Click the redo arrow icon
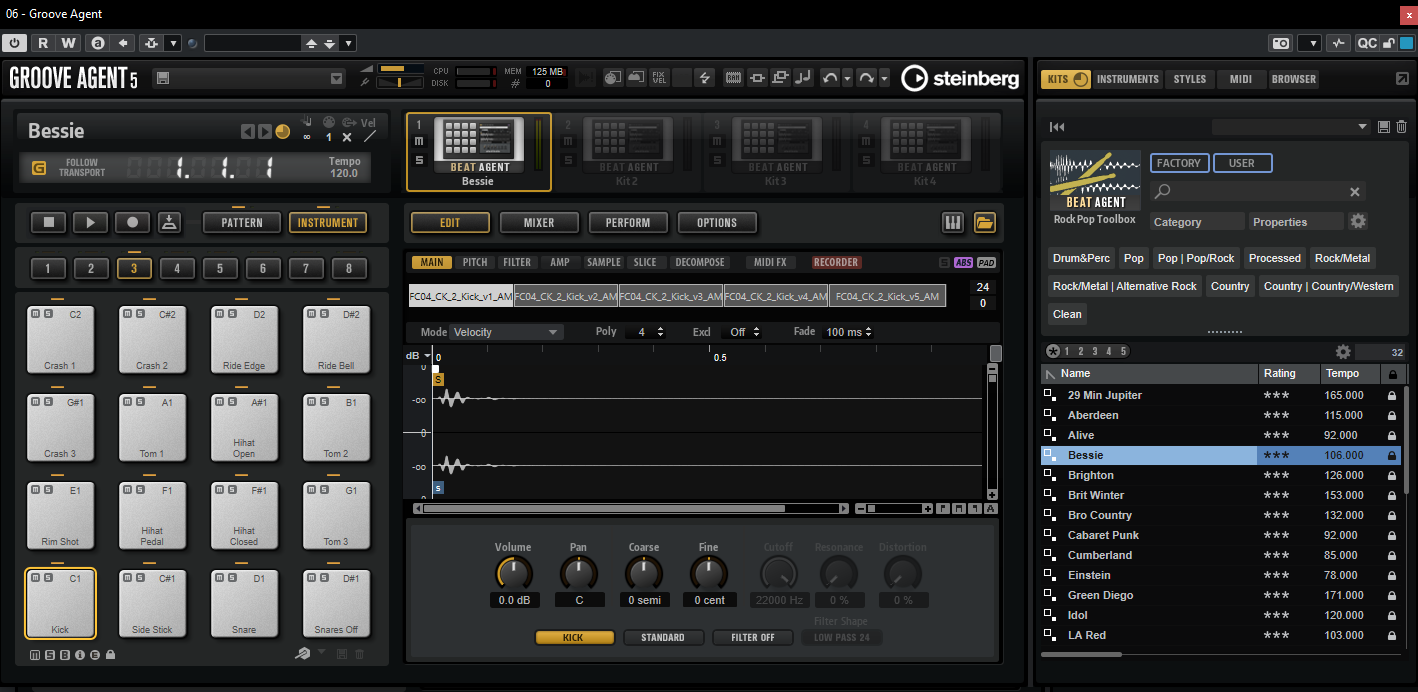The height and width of the screenshot is (692, 1418). pos(866,78)
